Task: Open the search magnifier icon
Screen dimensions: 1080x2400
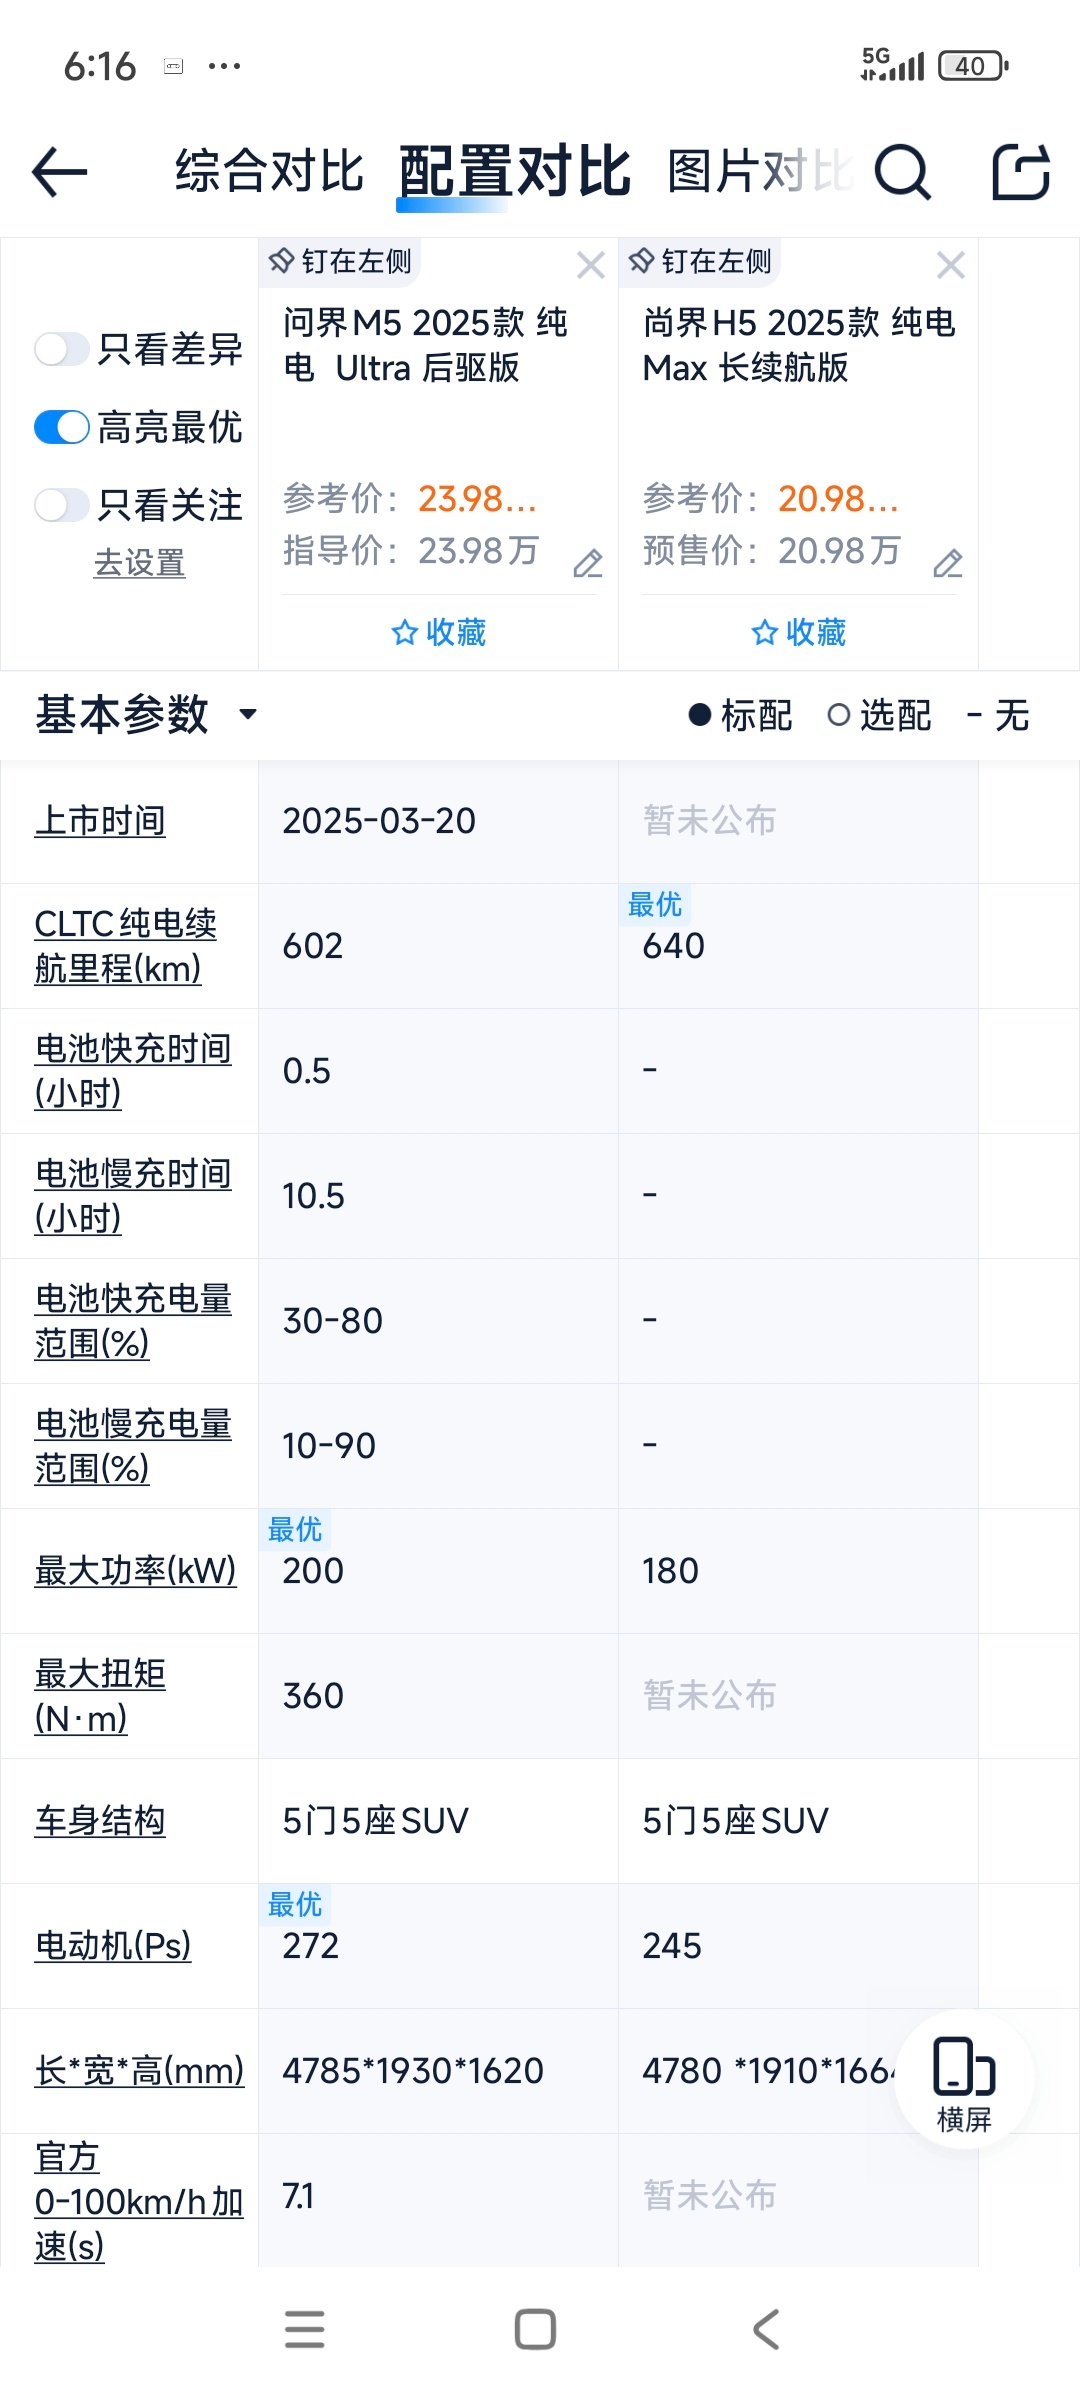Action: tap(902, 172)
